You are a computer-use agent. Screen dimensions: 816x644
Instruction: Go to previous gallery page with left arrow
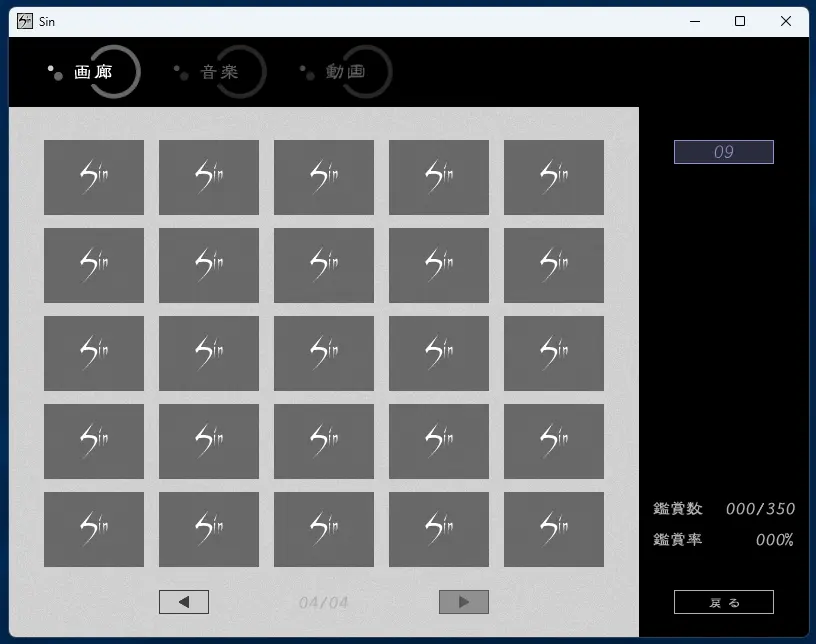point(184,602)
